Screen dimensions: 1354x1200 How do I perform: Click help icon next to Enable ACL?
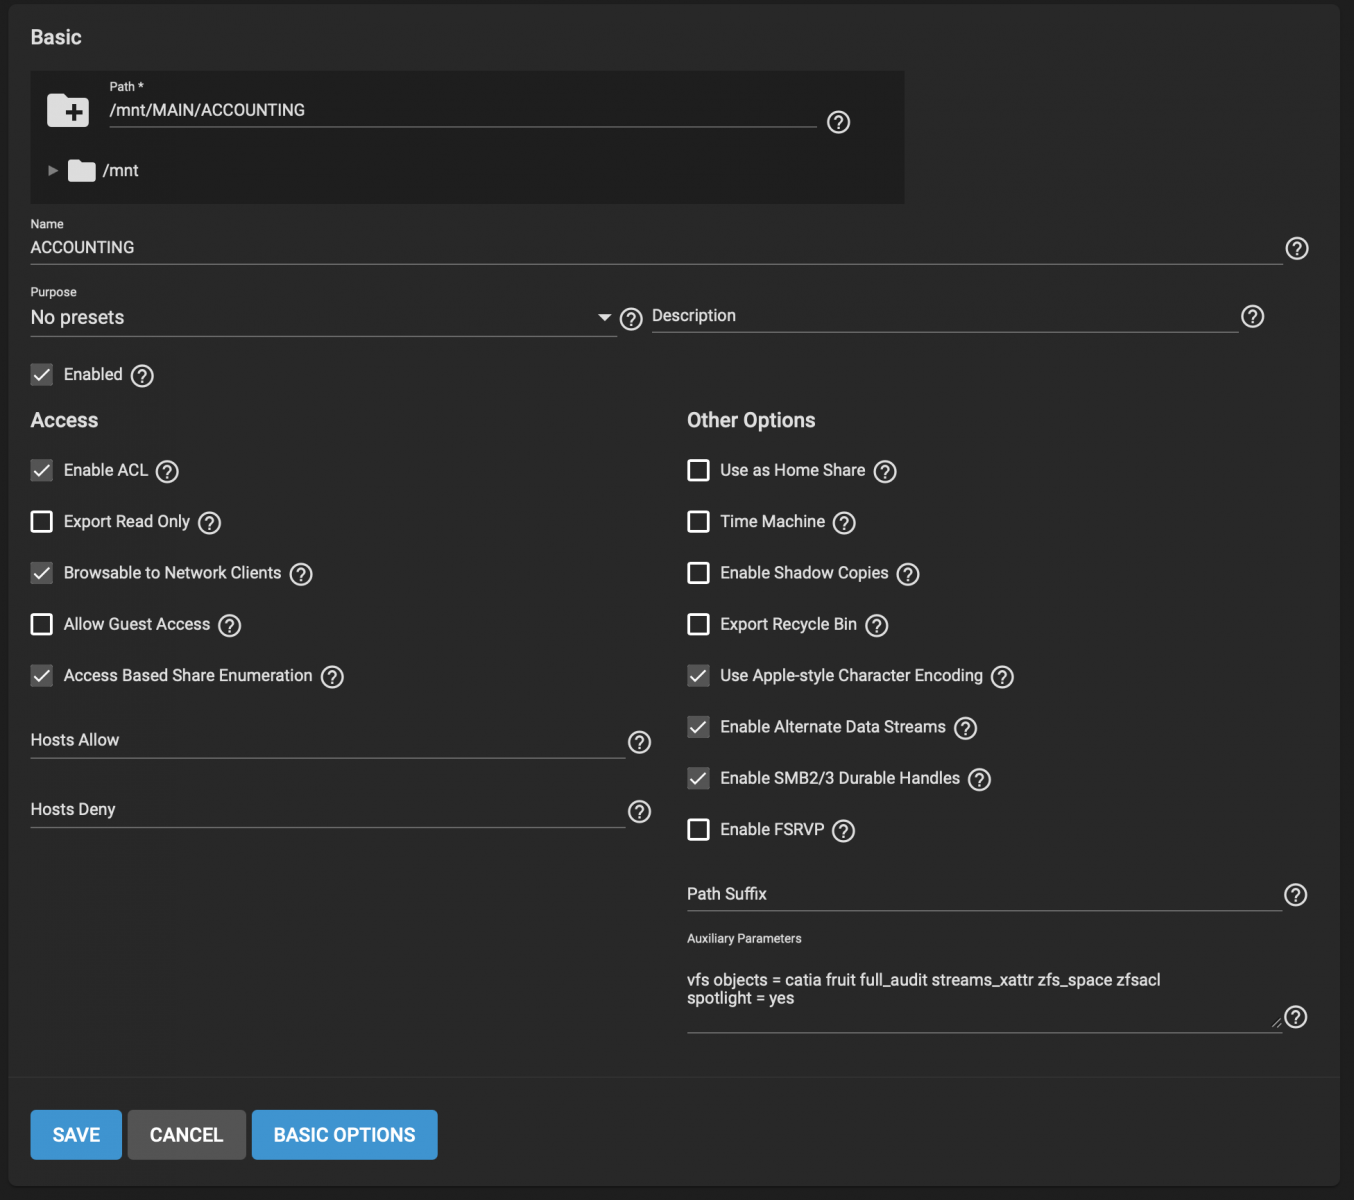167,472
